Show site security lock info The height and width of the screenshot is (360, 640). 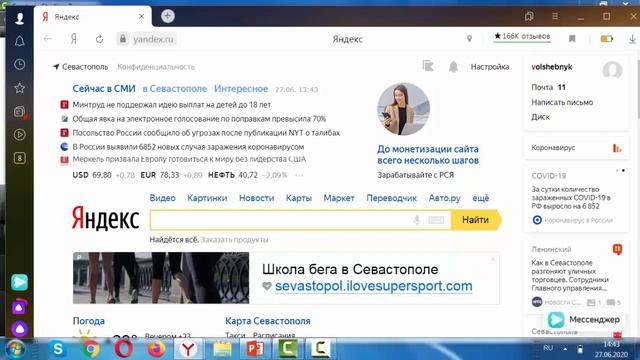[x=122, y=39]
